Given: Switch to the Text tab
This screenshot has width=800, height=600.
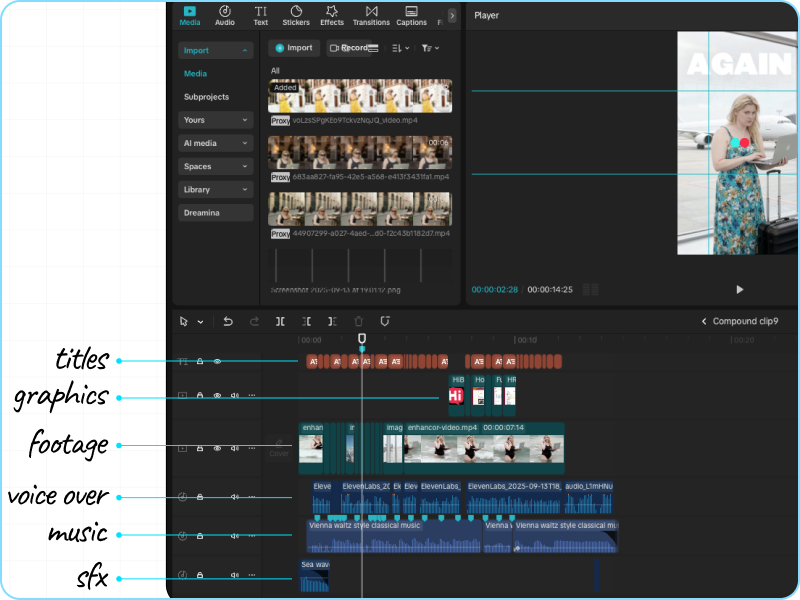Looking at the screenshot, I should (x=260, y=14).
